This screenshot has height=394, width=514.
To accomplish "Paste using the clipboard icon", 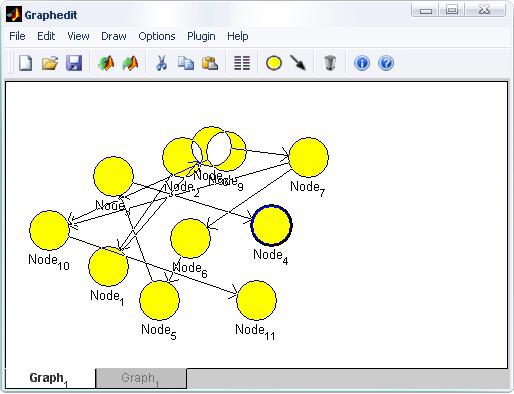I will pyautogui.click(x=210, y=63).
